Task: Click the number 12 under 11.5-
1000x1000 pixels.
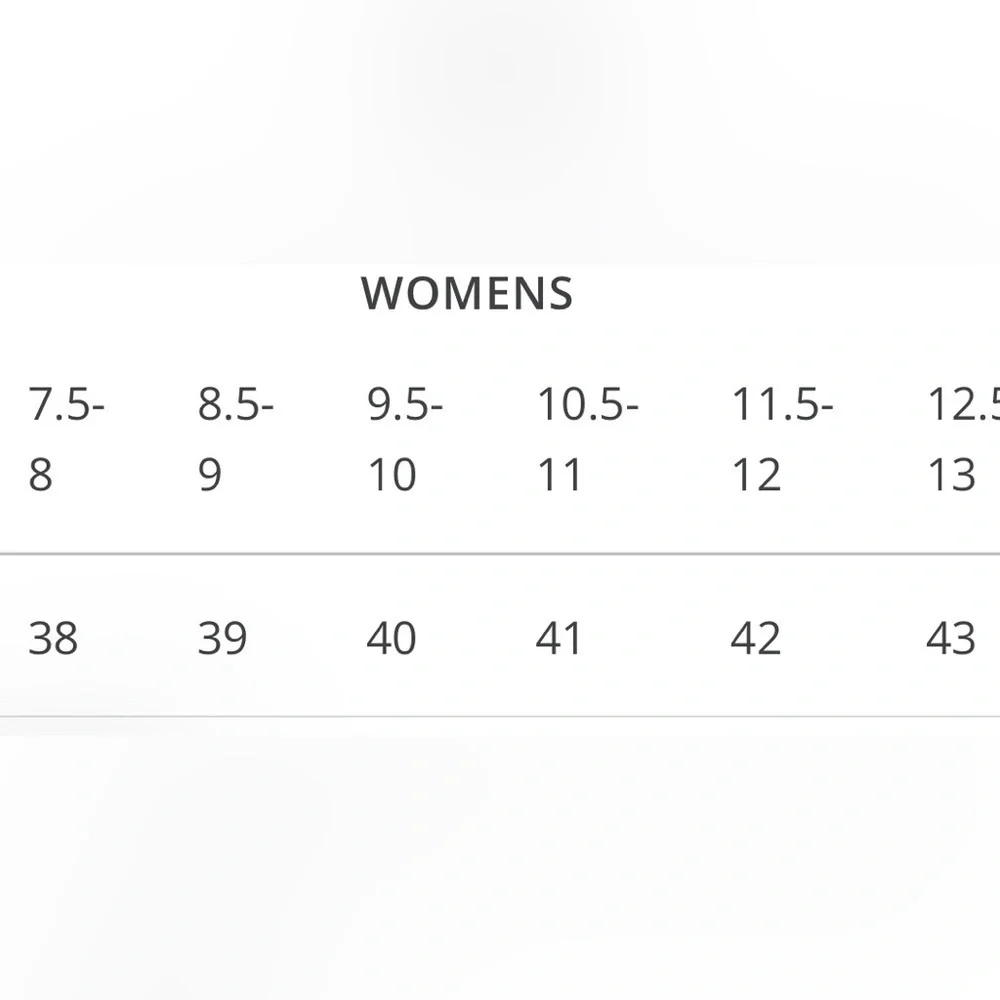Action: point(756,474)
